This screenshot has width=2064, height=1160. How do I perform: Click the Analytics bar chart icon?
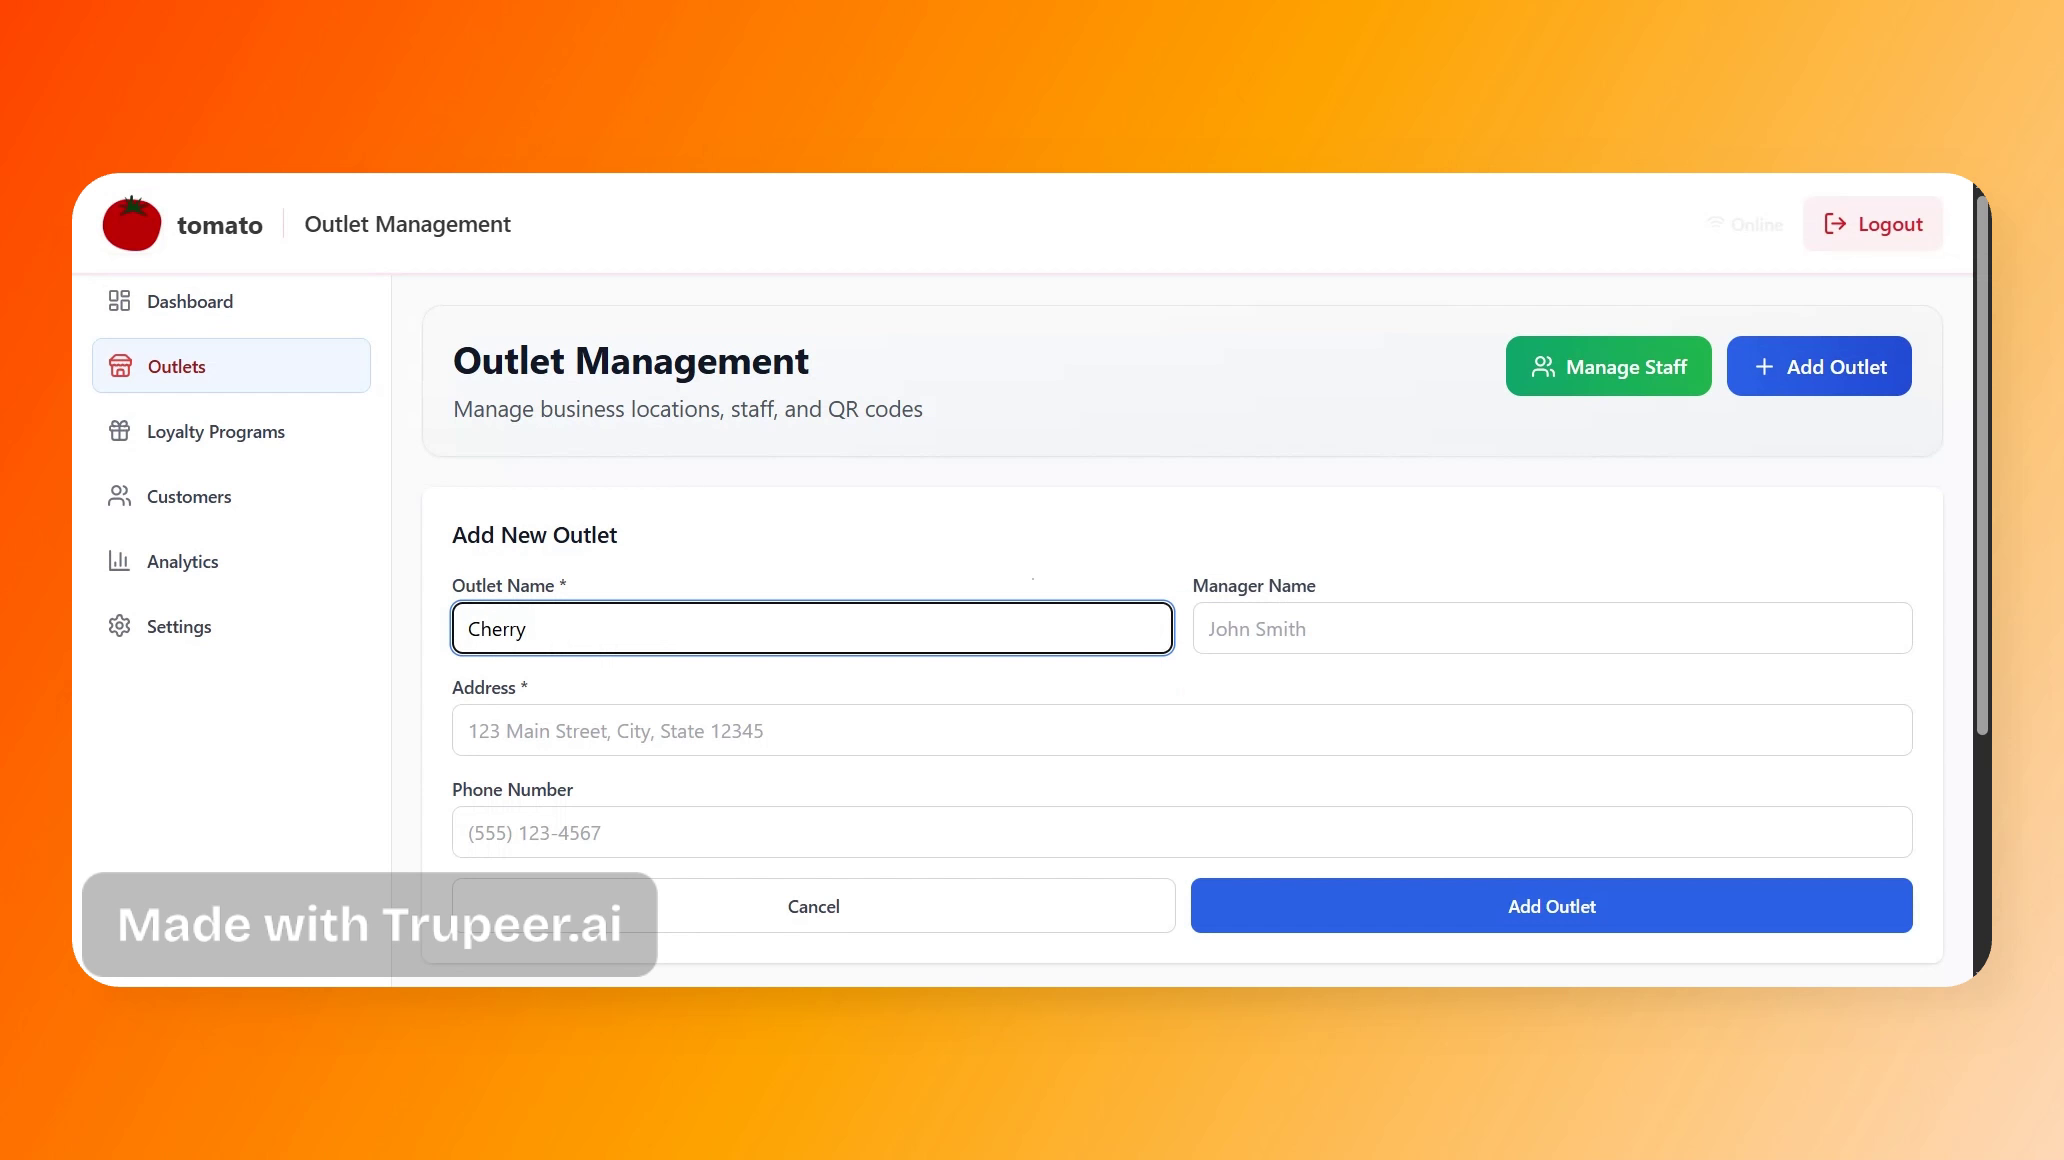[119, 561]
